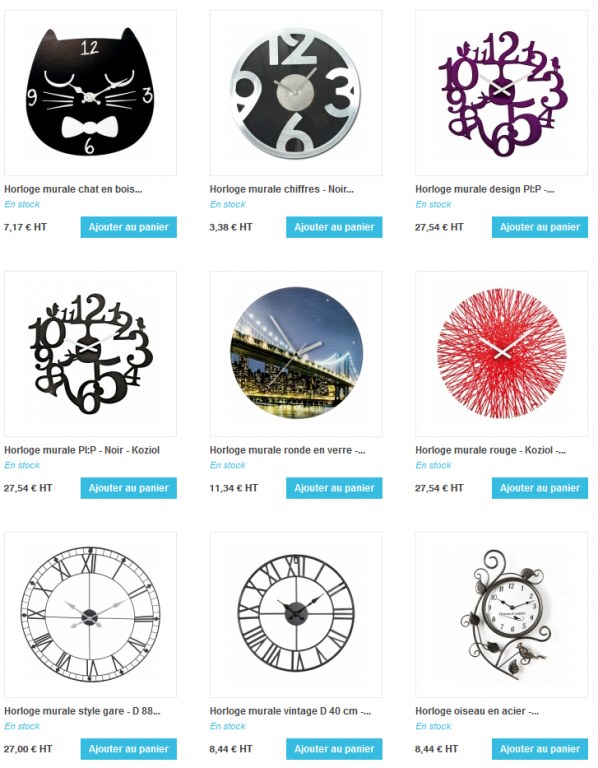Screen dimensions: 598x768
Task: Add the steel bird clock to cart
Action: coord(540,749)
